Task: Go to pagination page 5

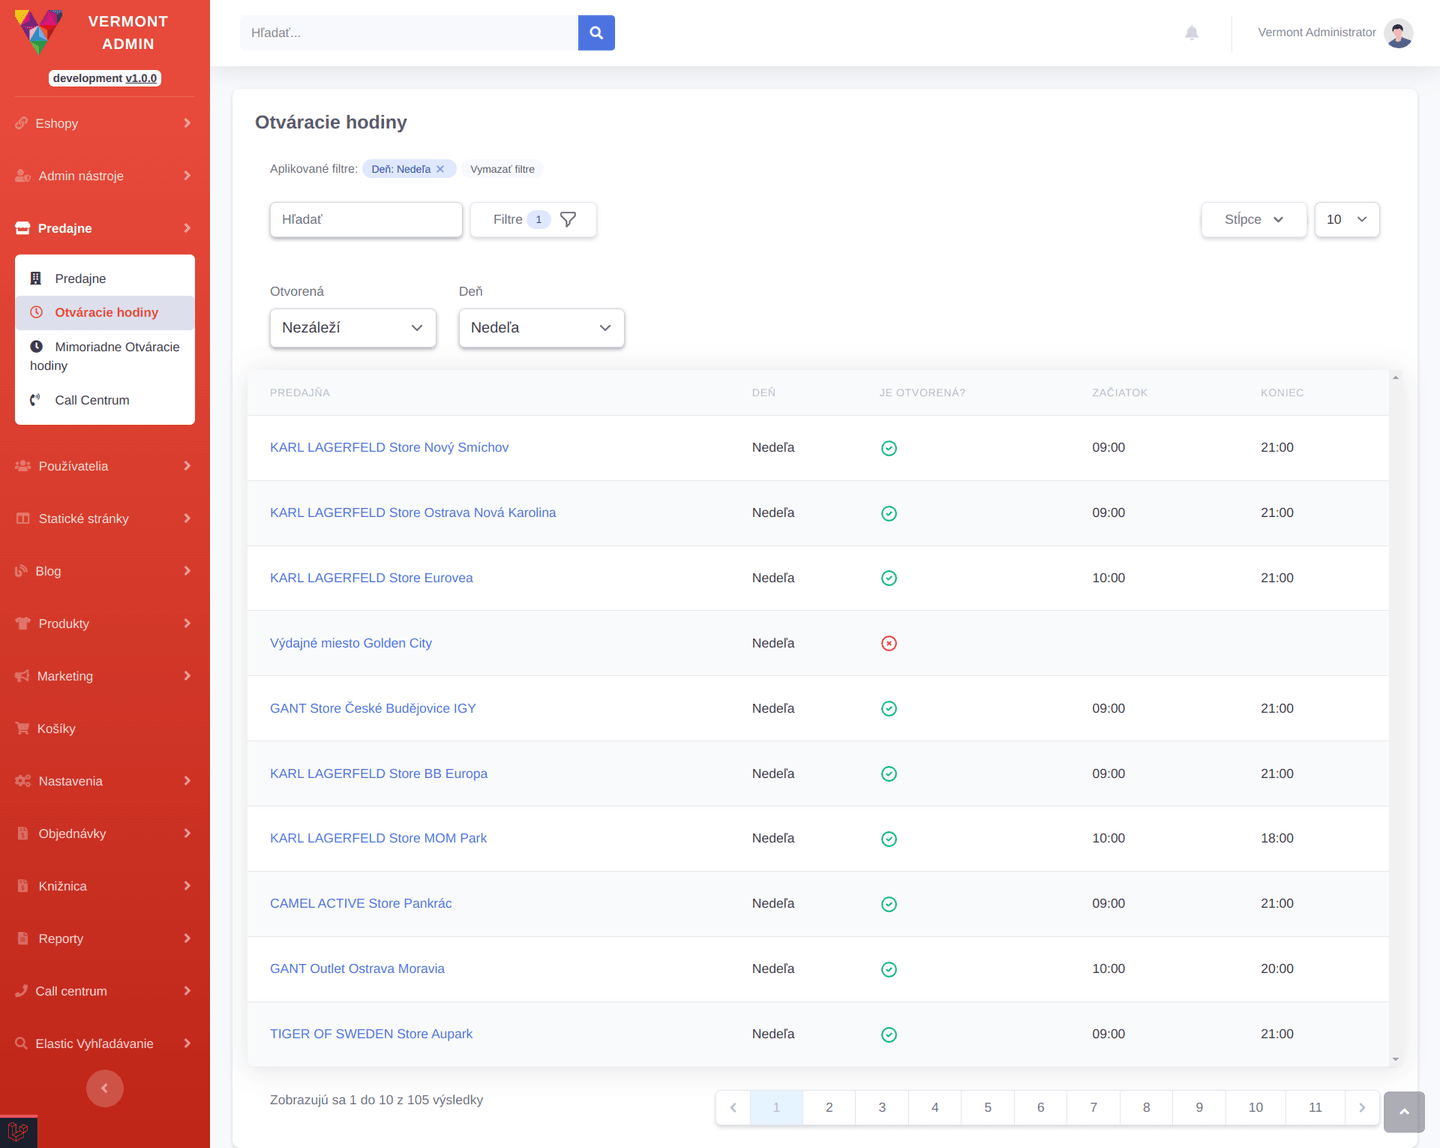Action: click(x=988, y=1108)
